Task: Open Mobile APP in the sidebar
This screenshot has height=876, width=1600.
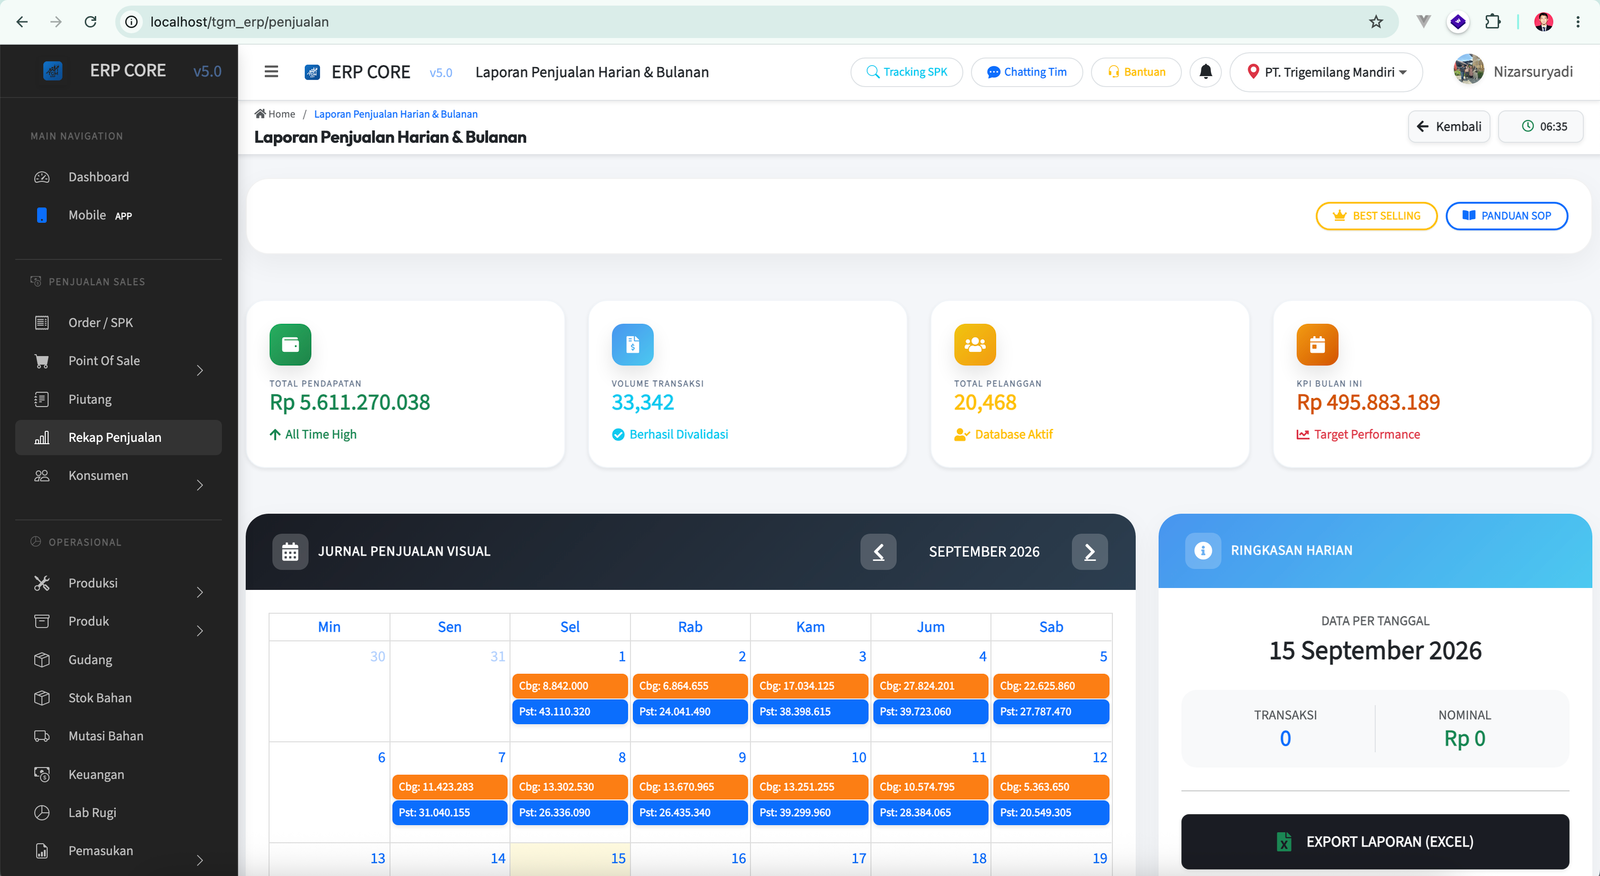Action: tap(118, 215)
